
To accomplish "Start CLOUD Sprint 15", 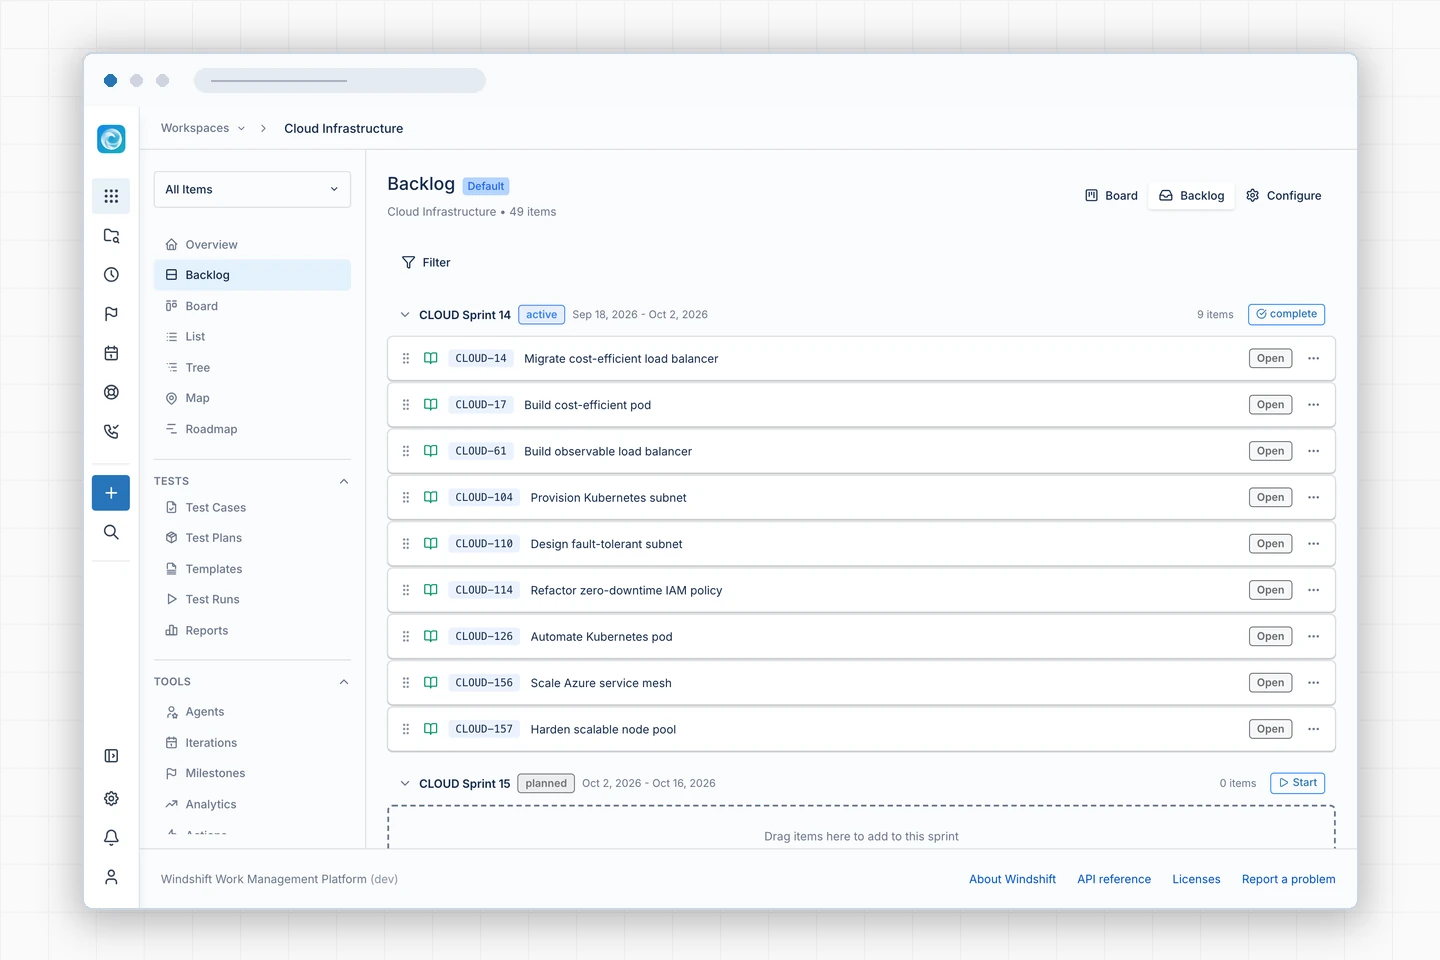I will (x=1297, y=783).
